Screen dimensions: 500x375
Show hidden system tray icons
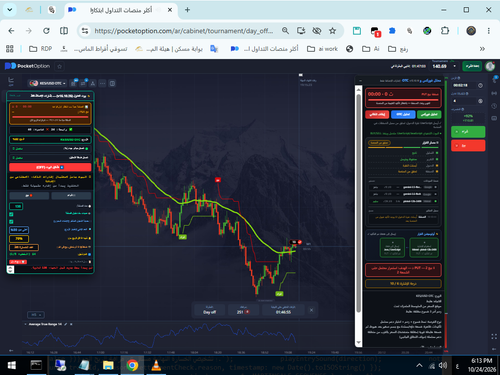click(419, 366)
